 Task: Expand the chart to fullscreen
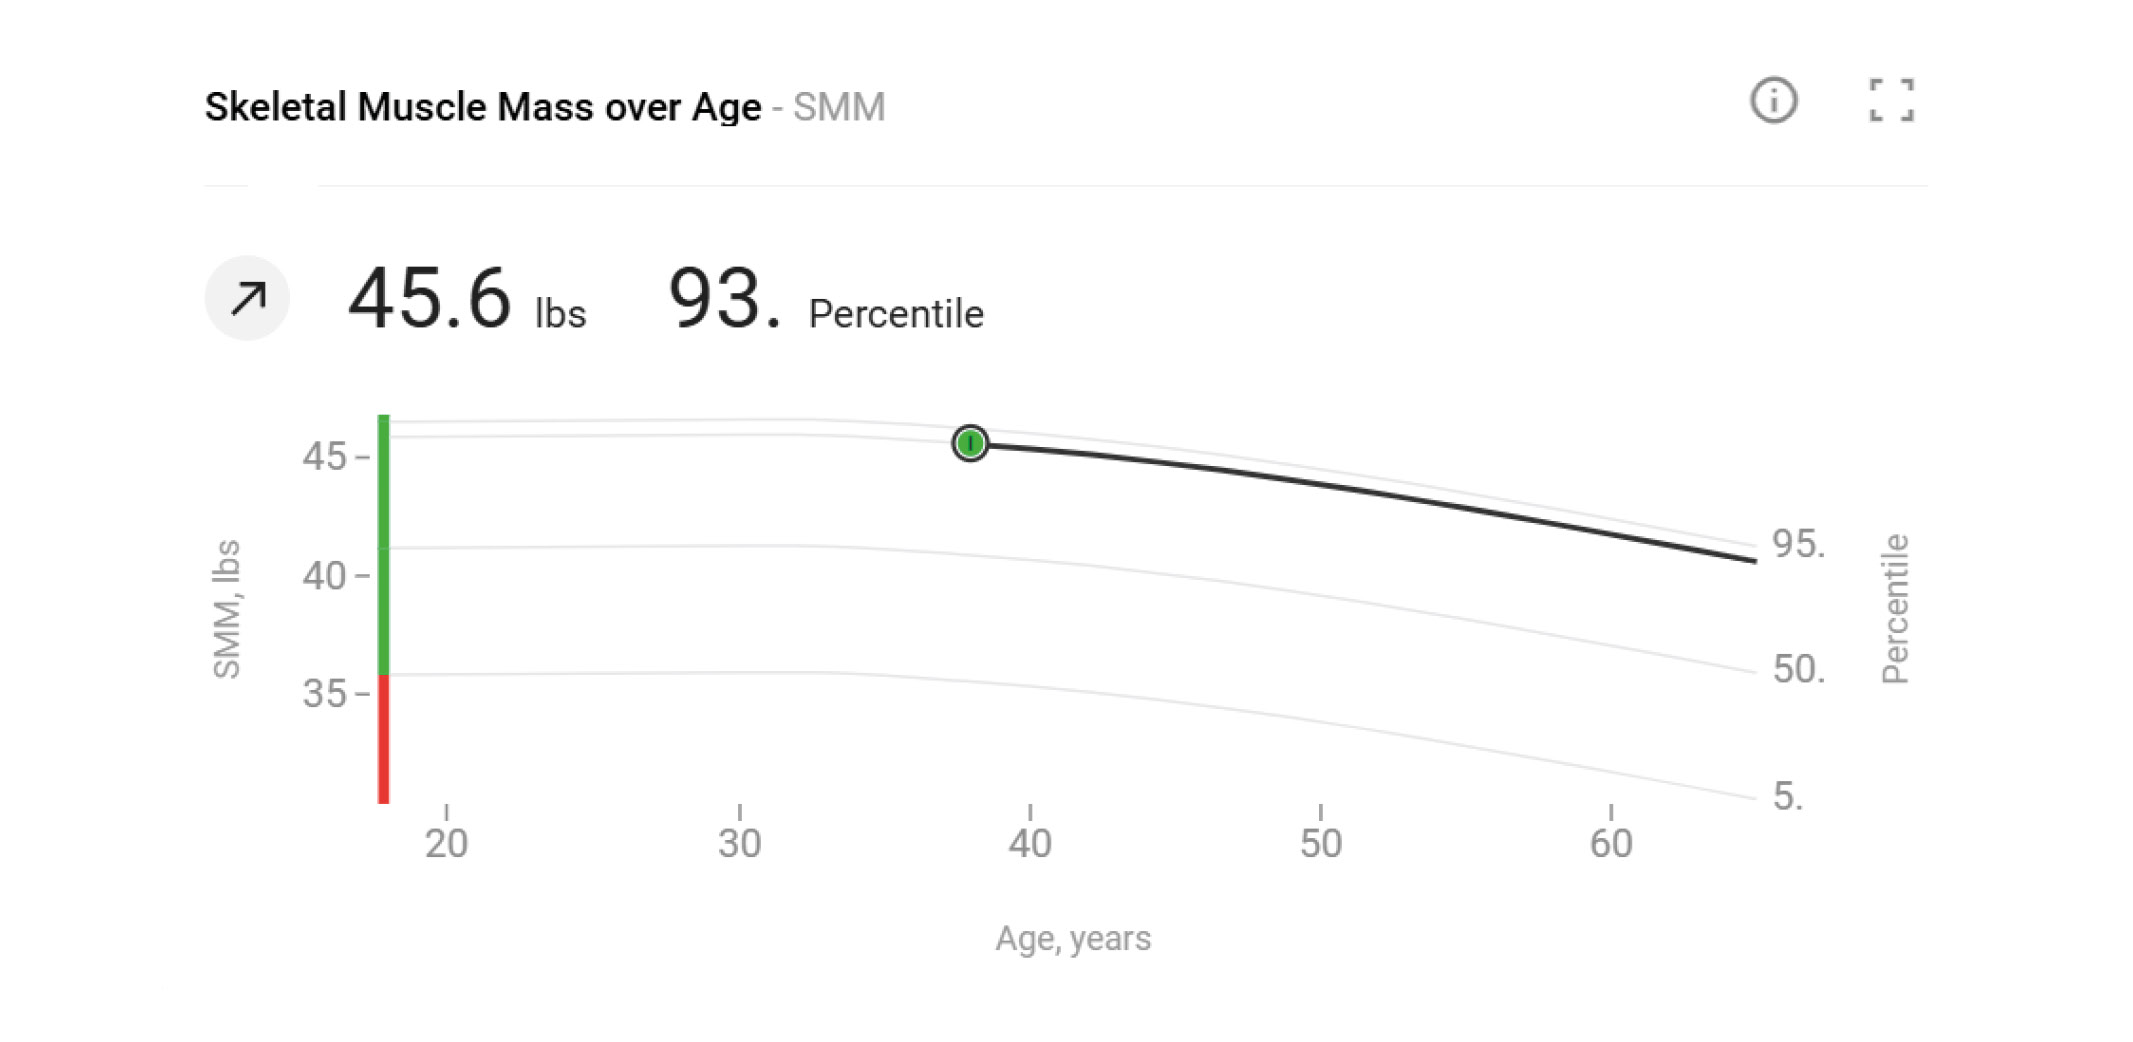pos(1891,101)
